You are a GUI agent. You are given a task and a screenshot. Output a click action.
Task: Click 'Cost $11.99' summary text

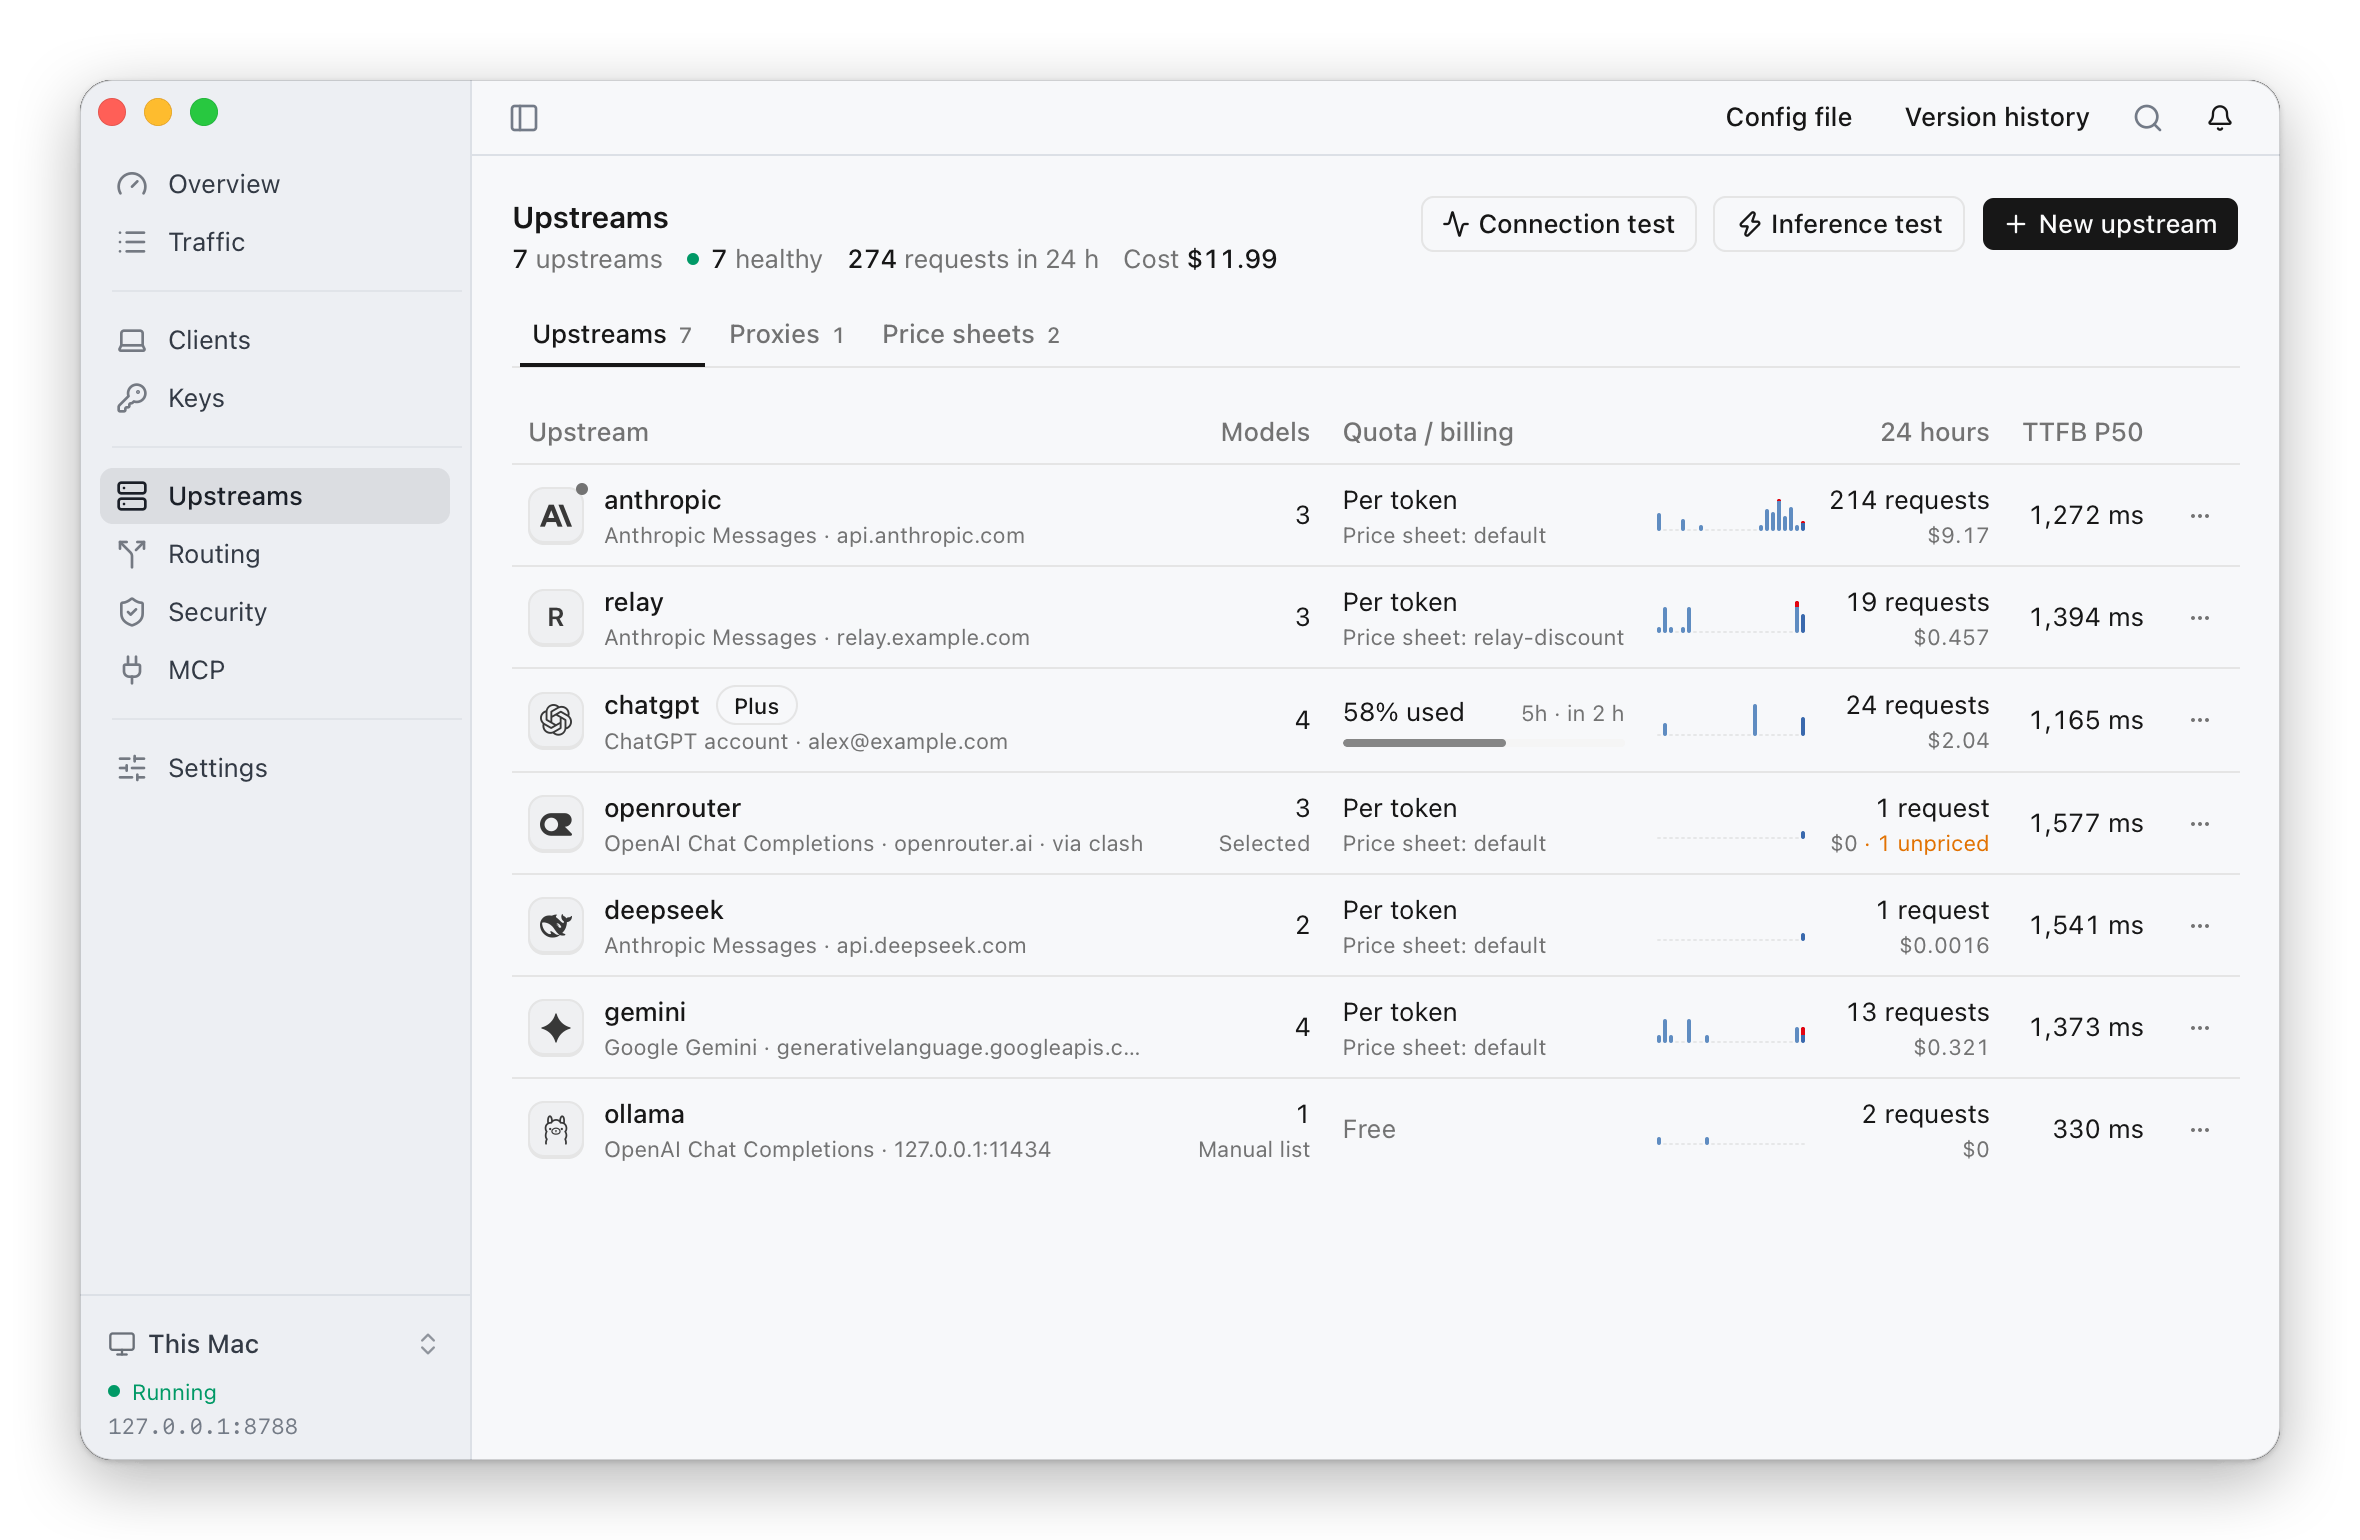(1200, 260)
